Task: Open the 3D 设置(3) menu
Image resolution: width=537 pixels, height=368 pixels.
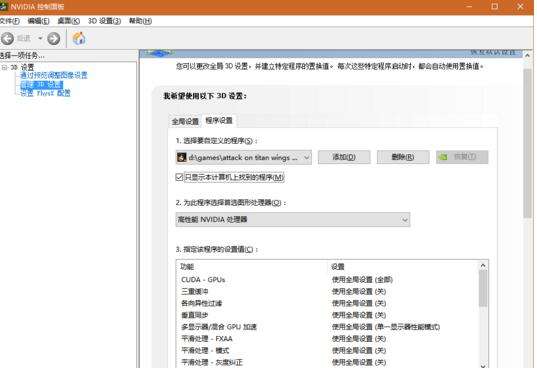Action: (x=104, y=21)
